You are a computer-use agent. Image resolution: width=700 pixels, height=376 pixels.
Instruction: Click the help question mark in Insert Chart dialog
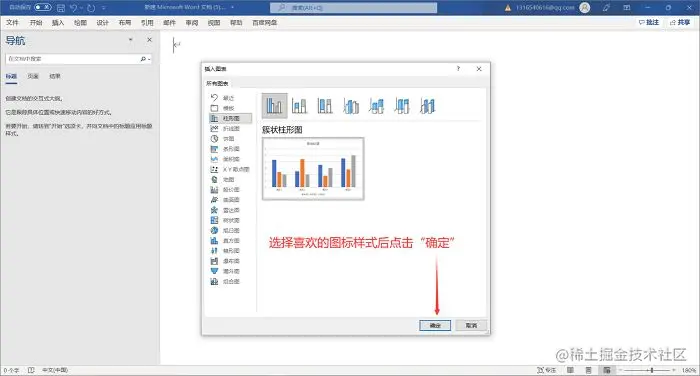(x=458, y=68)
